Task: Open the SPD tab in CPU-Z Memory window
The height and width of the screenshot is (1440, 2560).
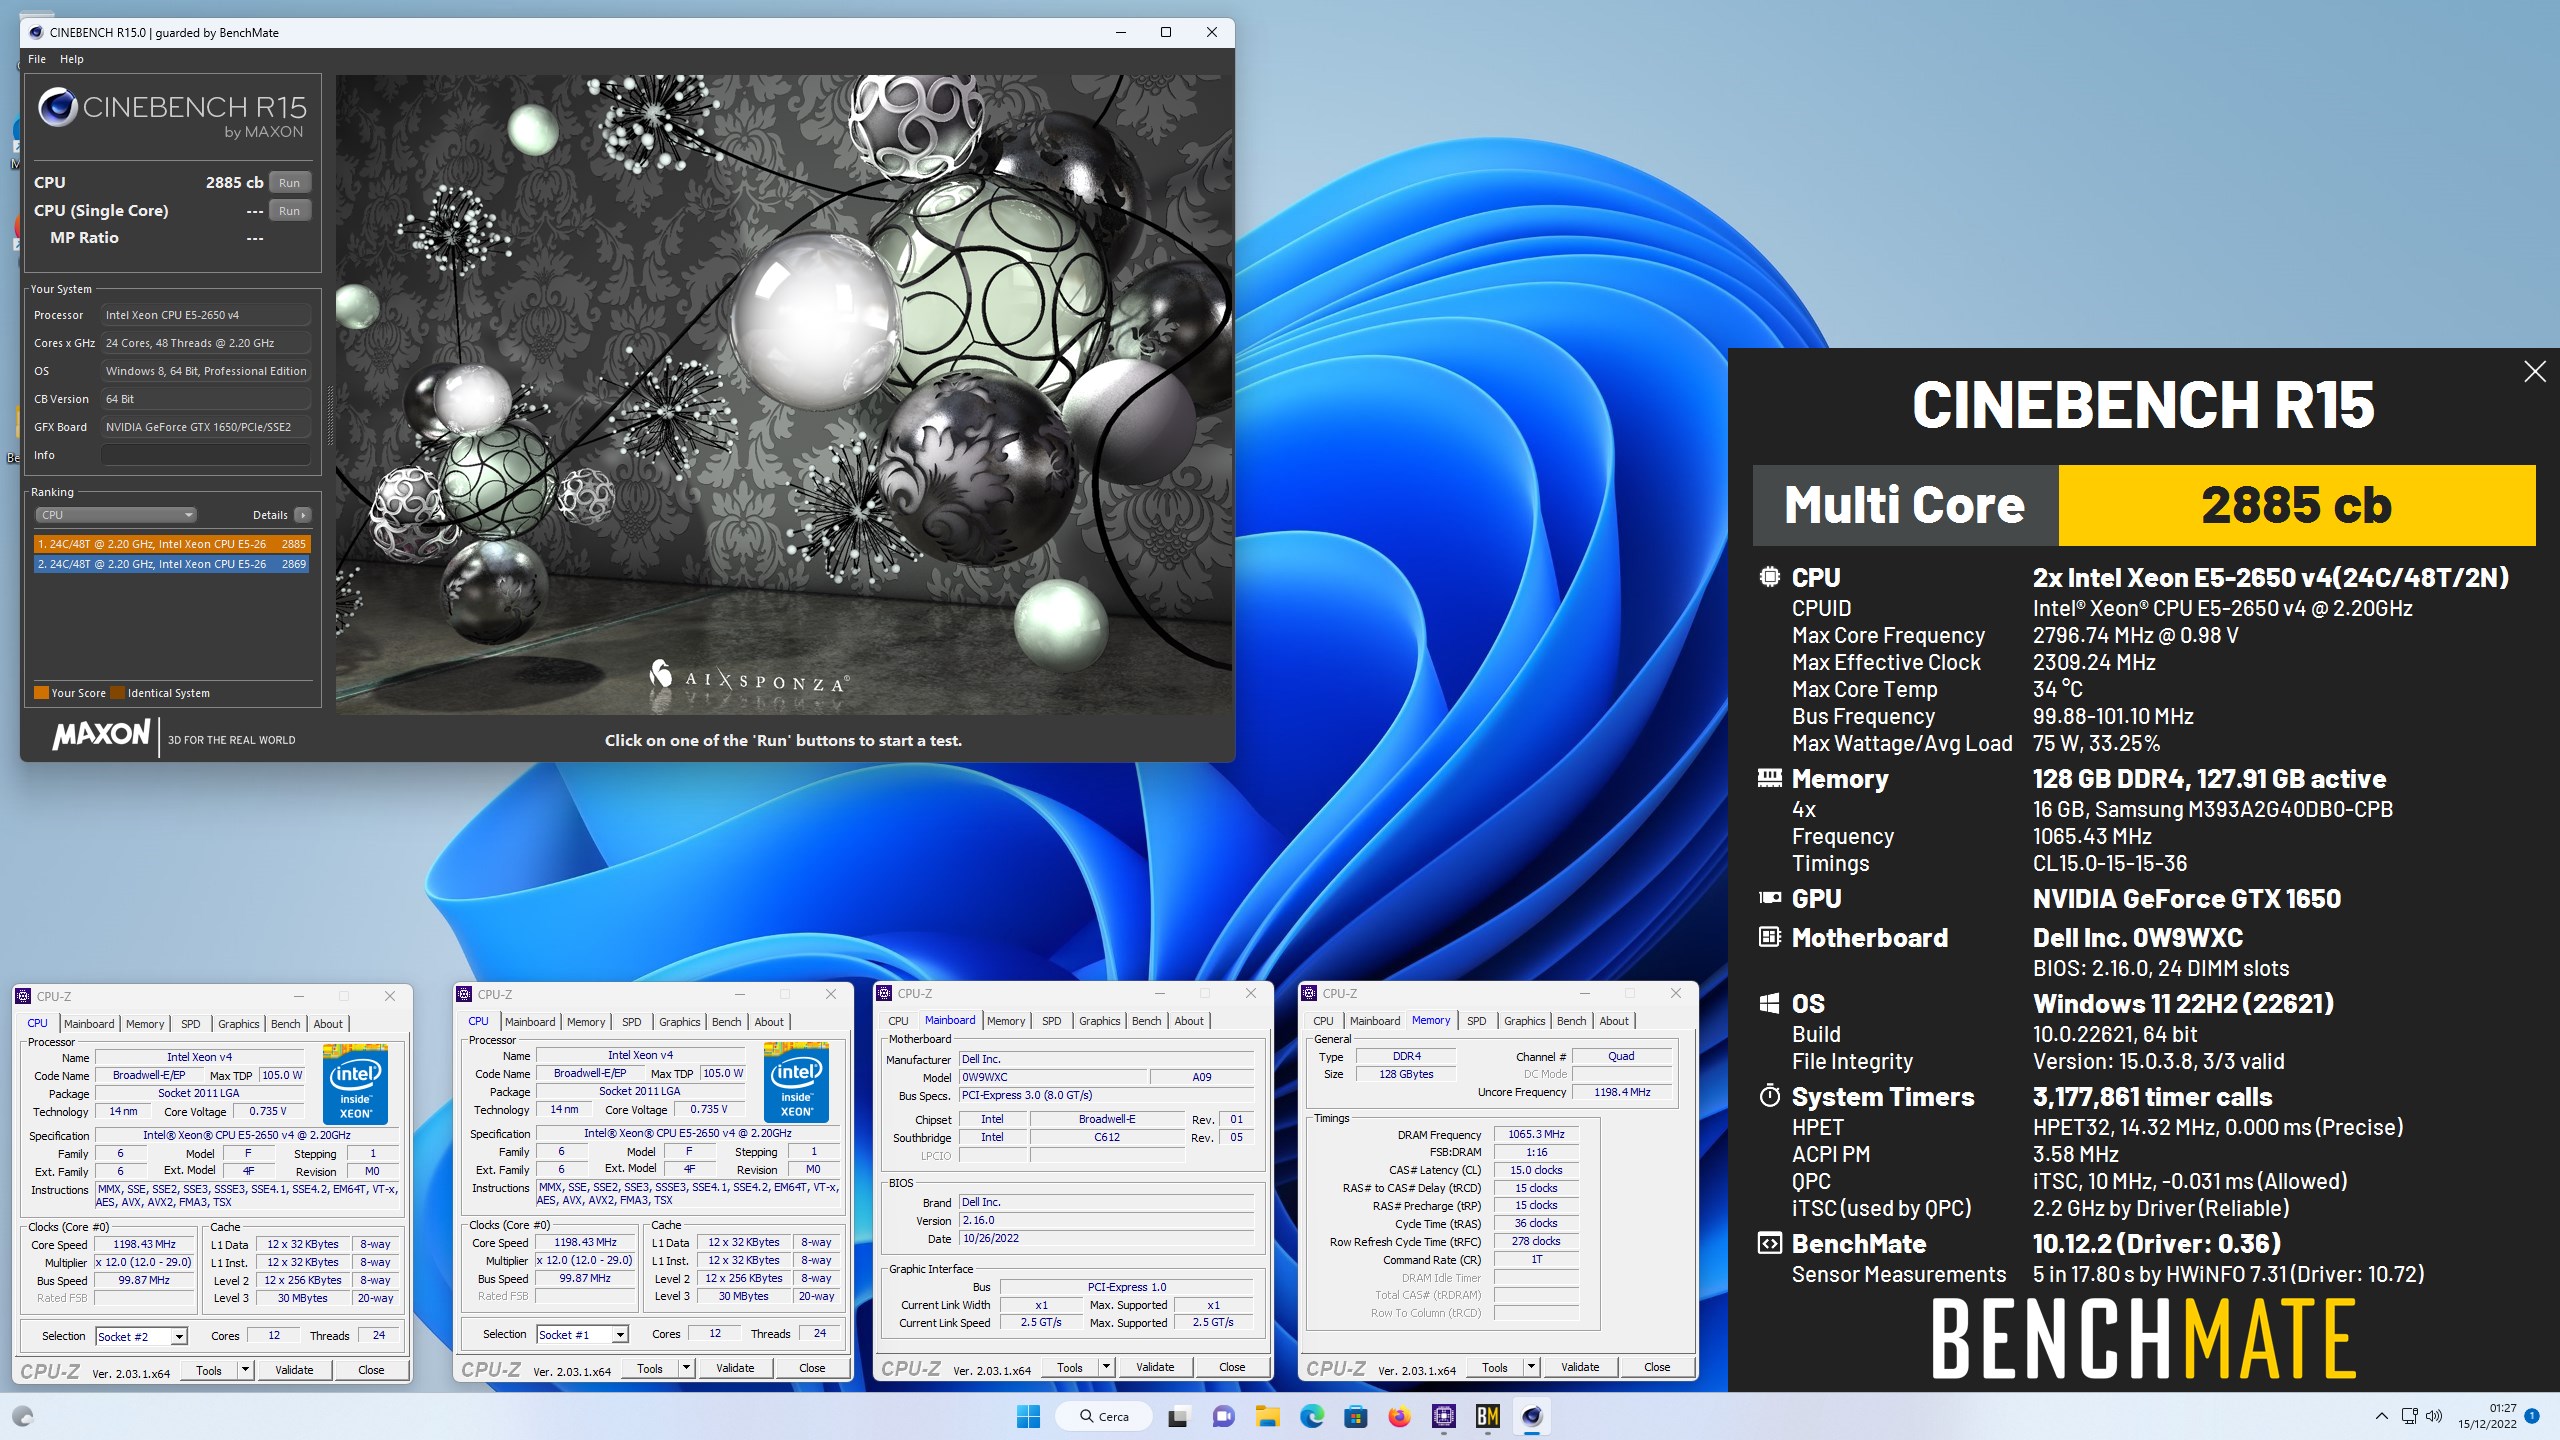Action: [x=1476, y=1021]
